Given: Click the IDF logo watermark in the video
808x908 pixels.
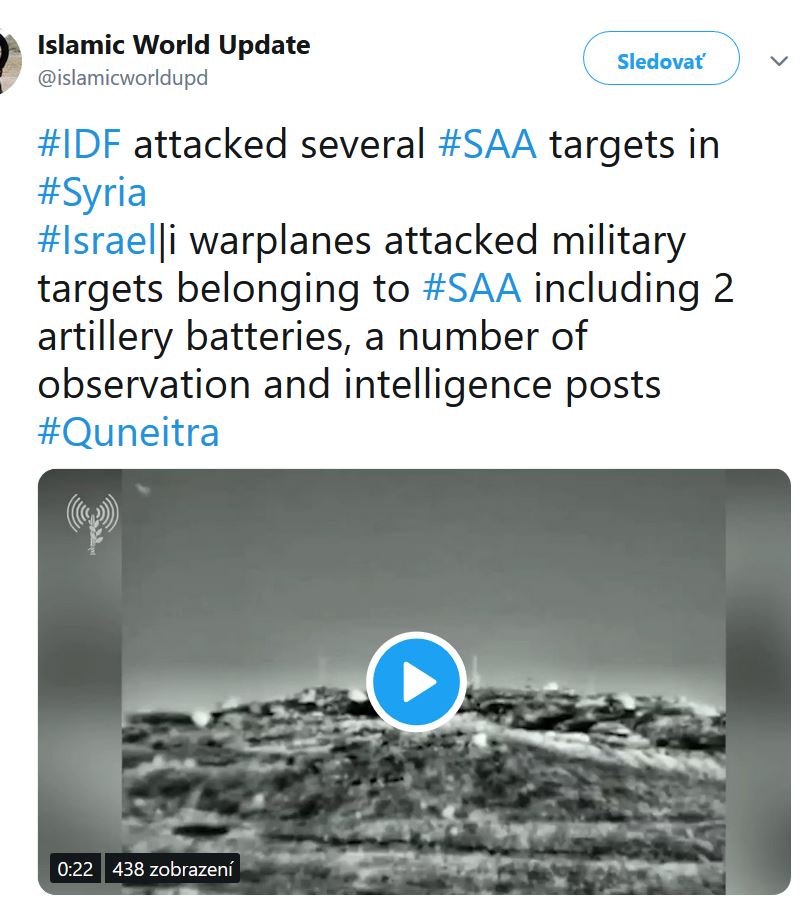Looking at the screenshot, I should (x=92, y=522).
